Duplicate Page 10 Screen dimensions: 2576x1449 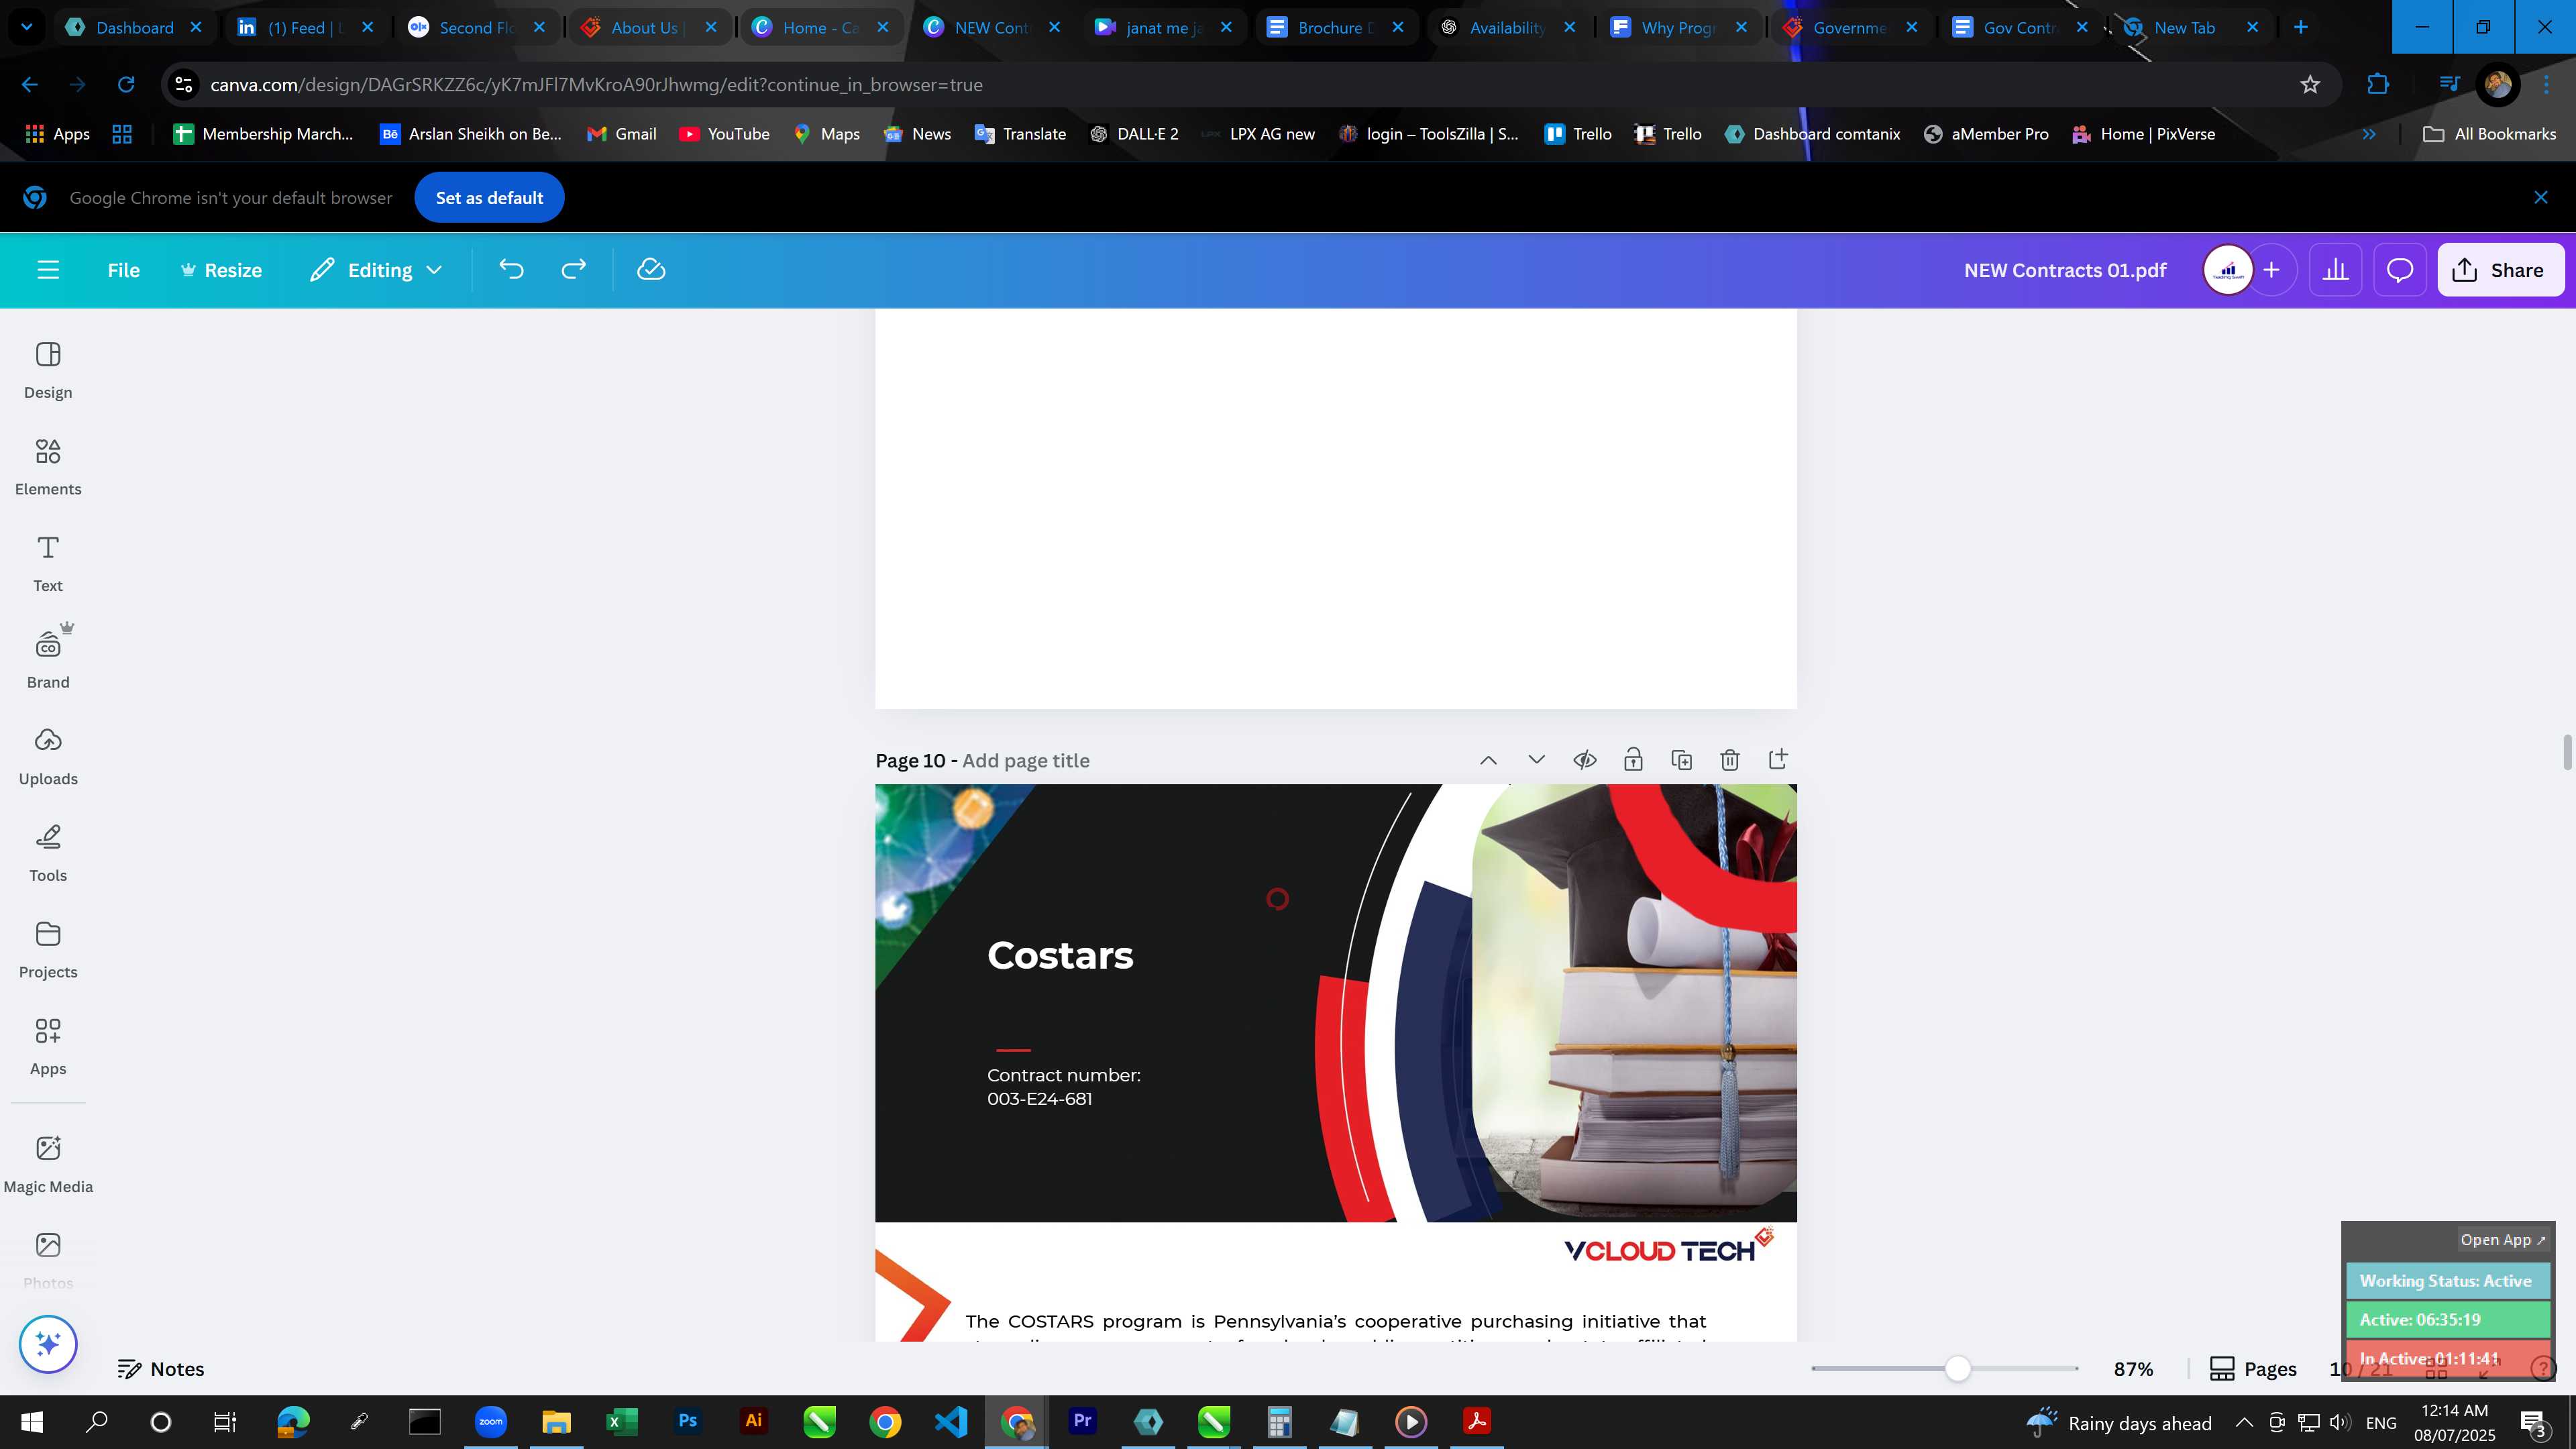(x=1681, y=760)
